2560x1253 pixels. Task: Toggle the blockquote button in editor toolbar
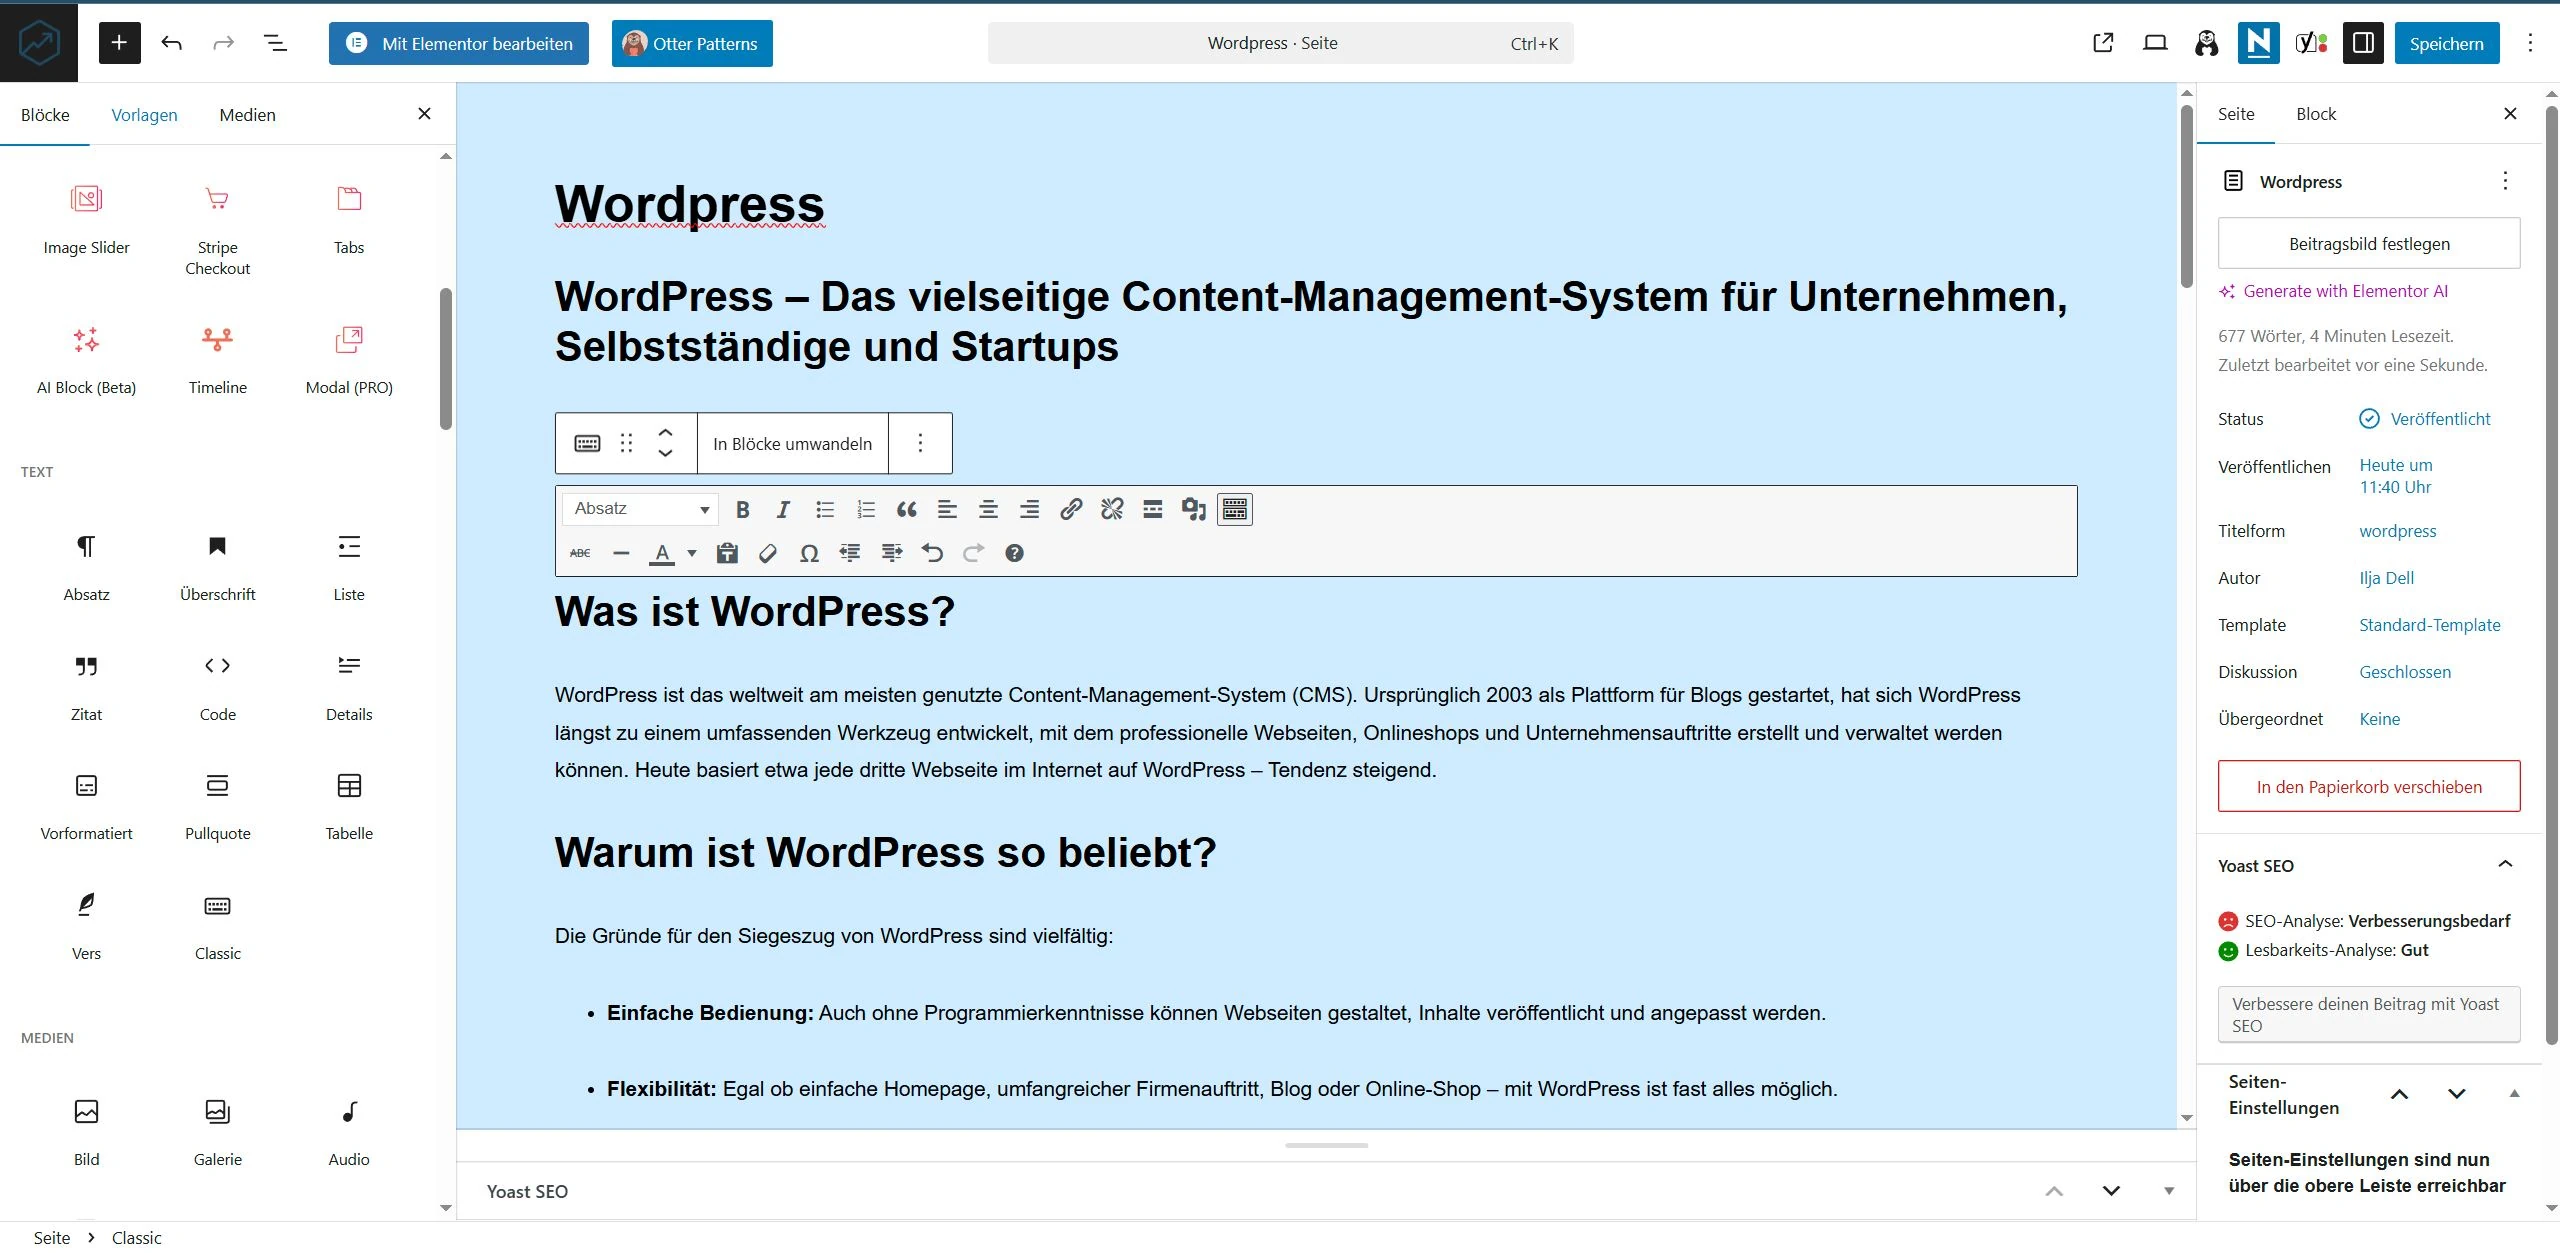point(907,510)
